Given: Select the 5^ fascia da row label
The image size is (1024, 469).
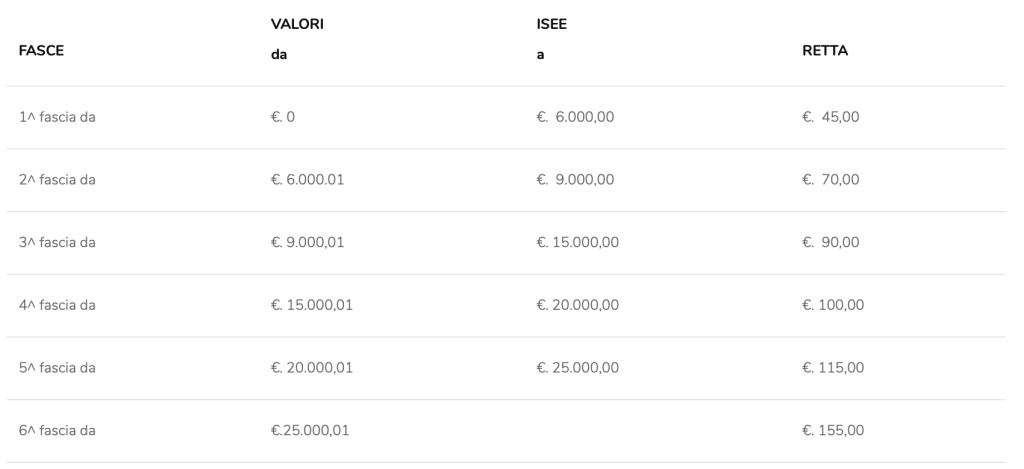Looking at the screenshot, I should click(57, 368).
